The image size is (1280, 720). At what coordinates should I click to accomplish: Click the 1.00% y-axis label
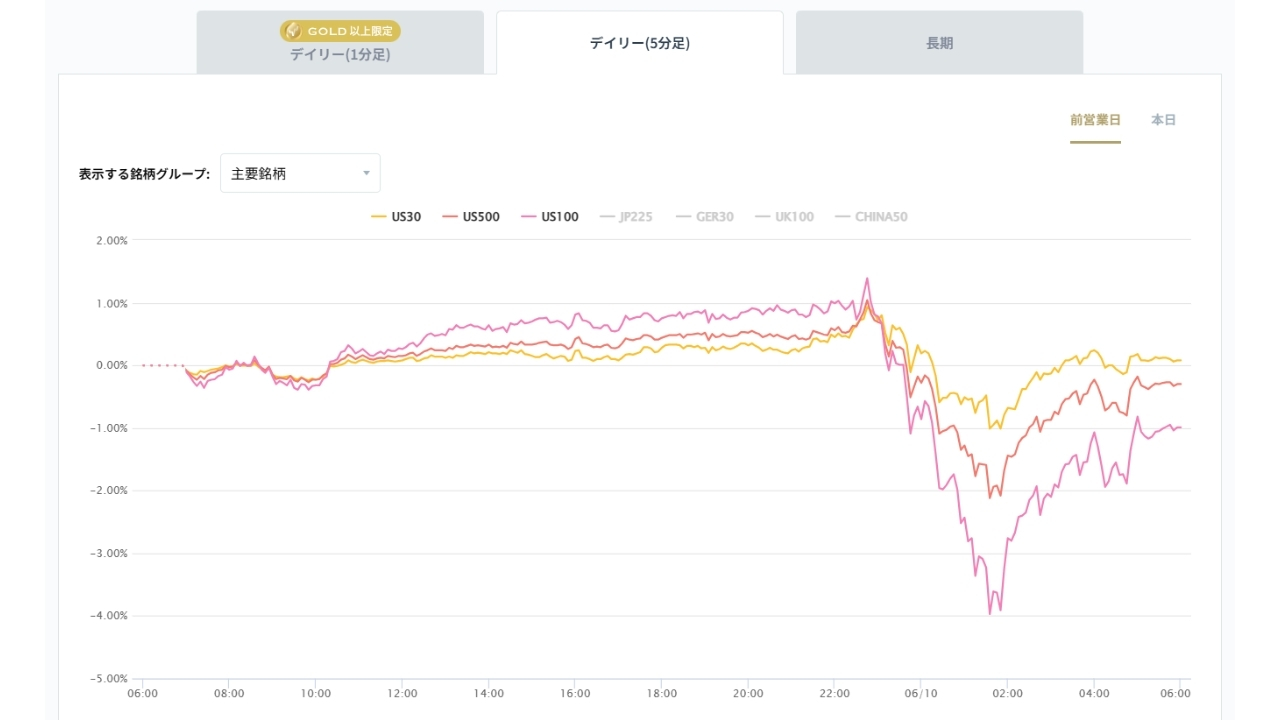[x=112, y=304]
